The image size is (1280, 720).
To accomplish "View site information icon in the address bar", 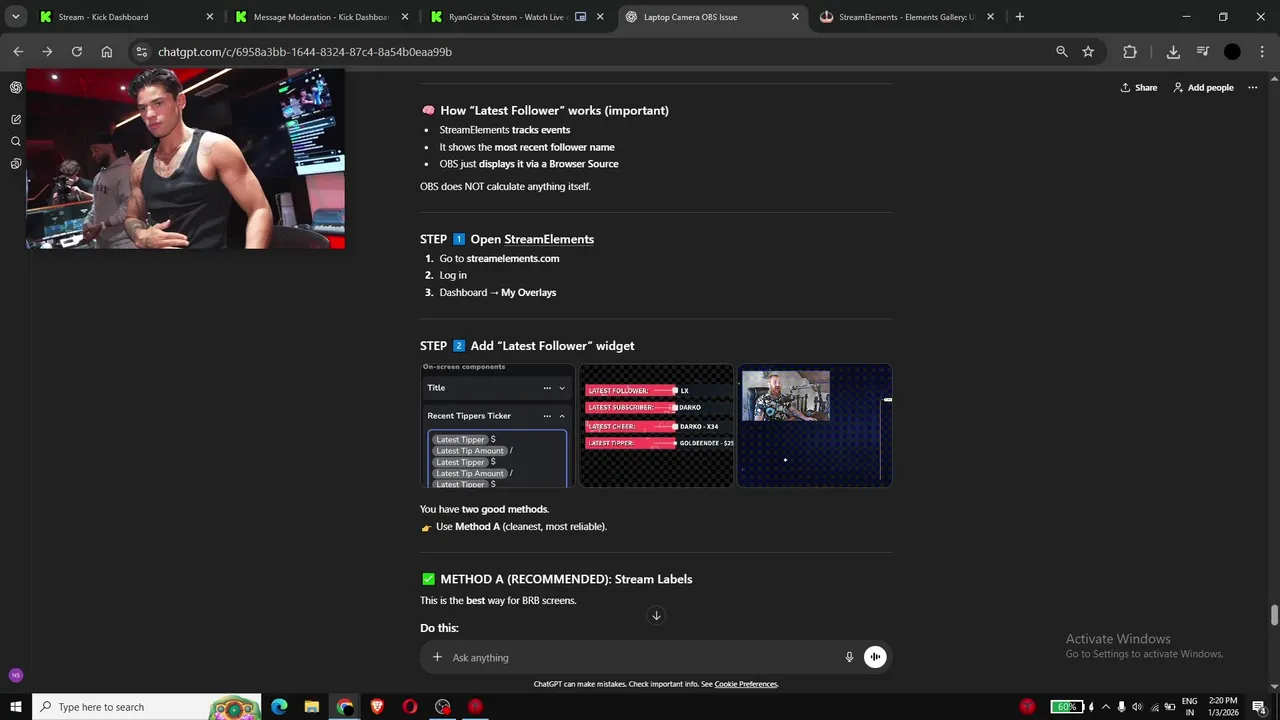I will [141, 52].
